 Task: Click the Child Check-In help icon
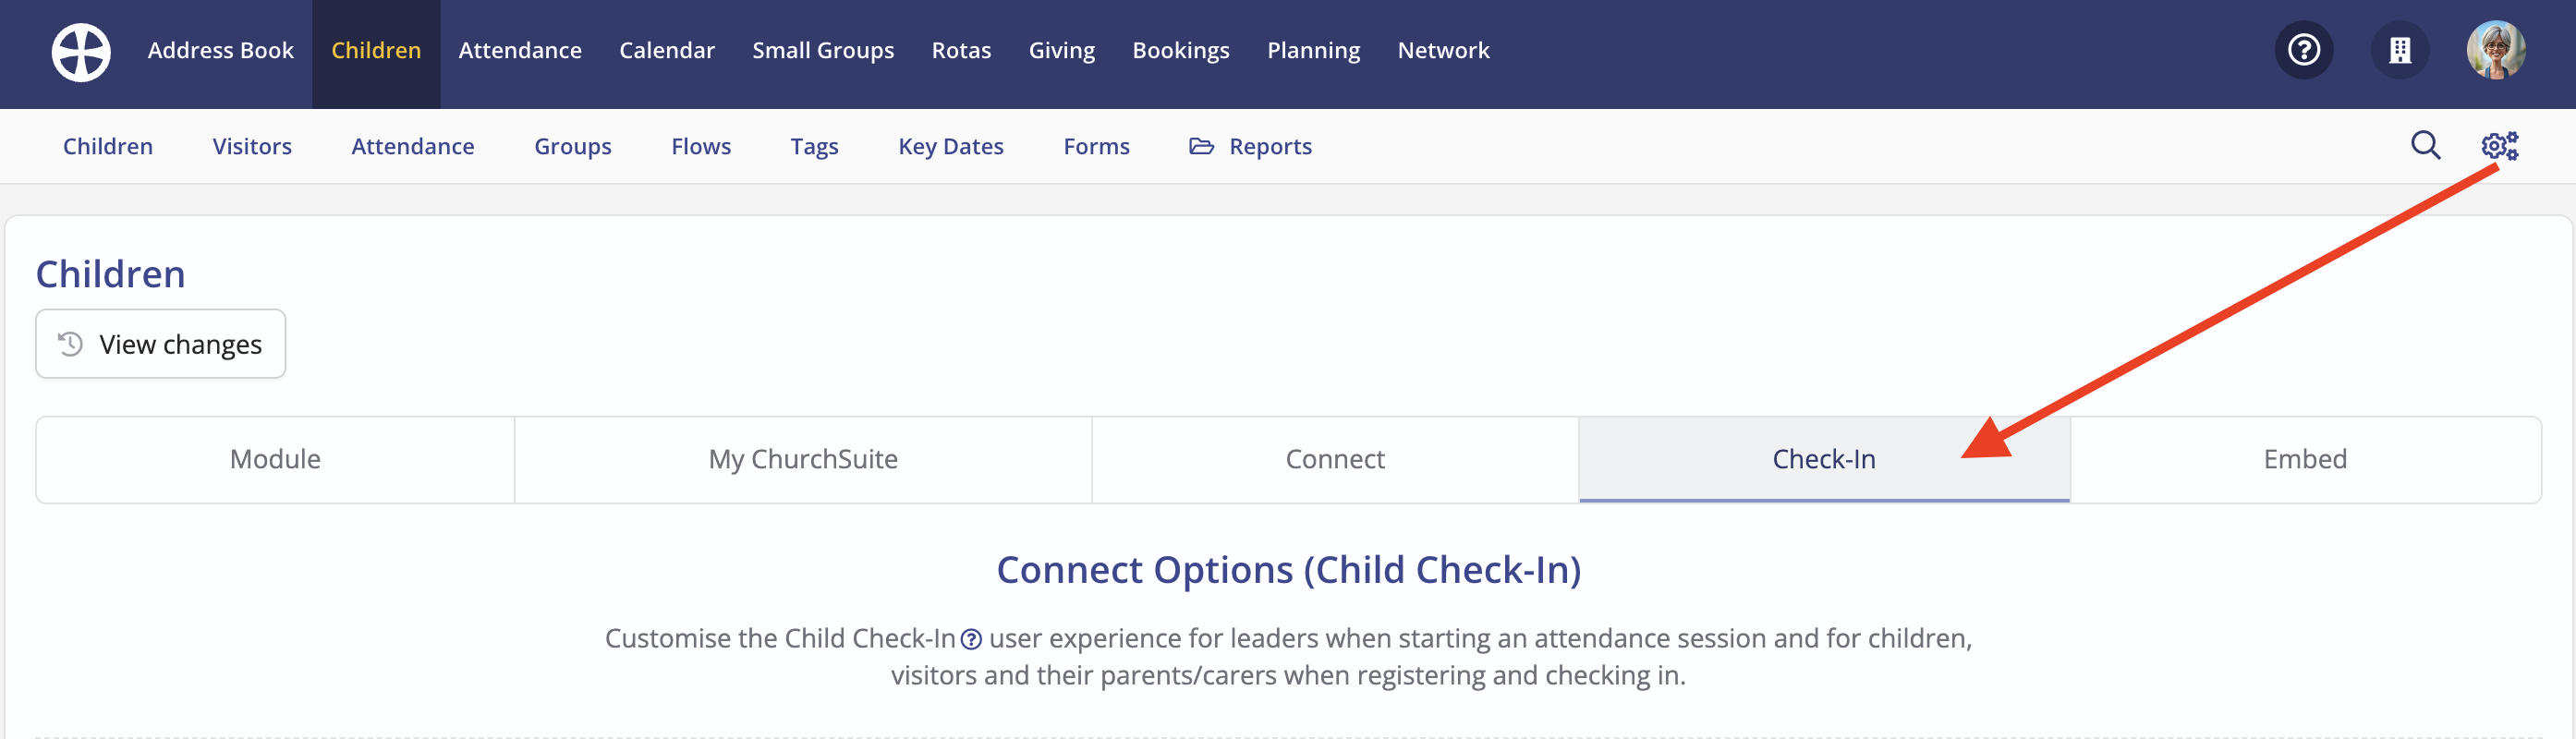pyautogui.click(x=971, y=639)
